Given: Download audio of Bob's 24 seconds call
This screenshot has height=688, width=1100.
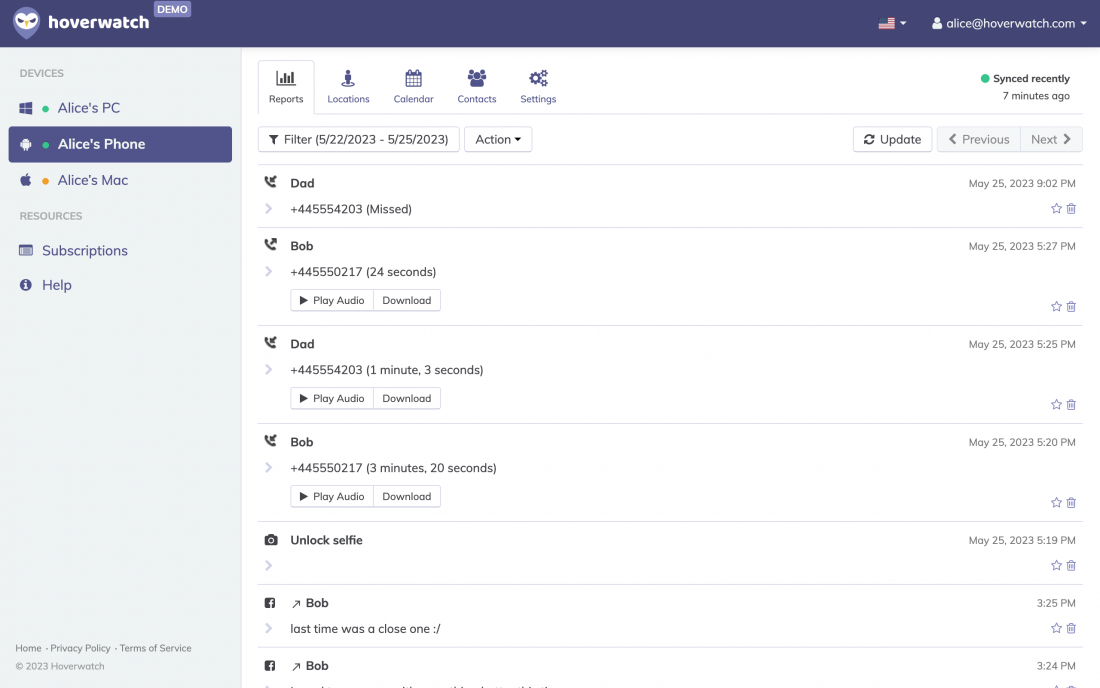Looking at the screenshot, I should [407, 300].
